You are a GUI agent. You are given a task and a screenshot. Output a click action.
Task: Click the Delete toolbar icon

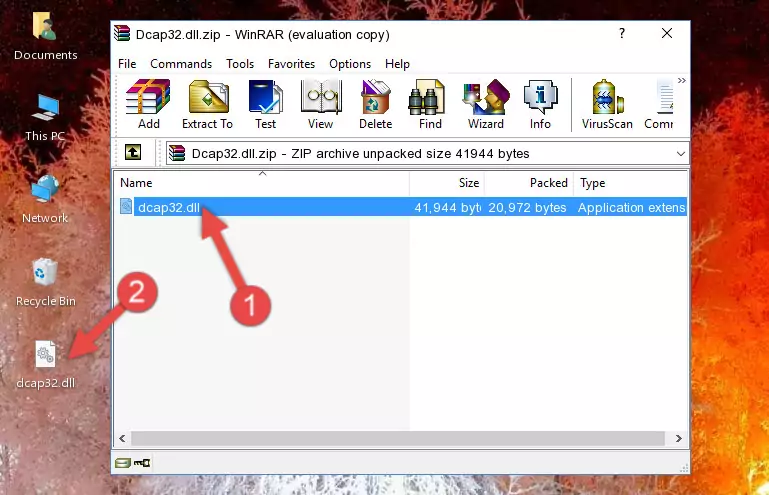tap(375, 104)
